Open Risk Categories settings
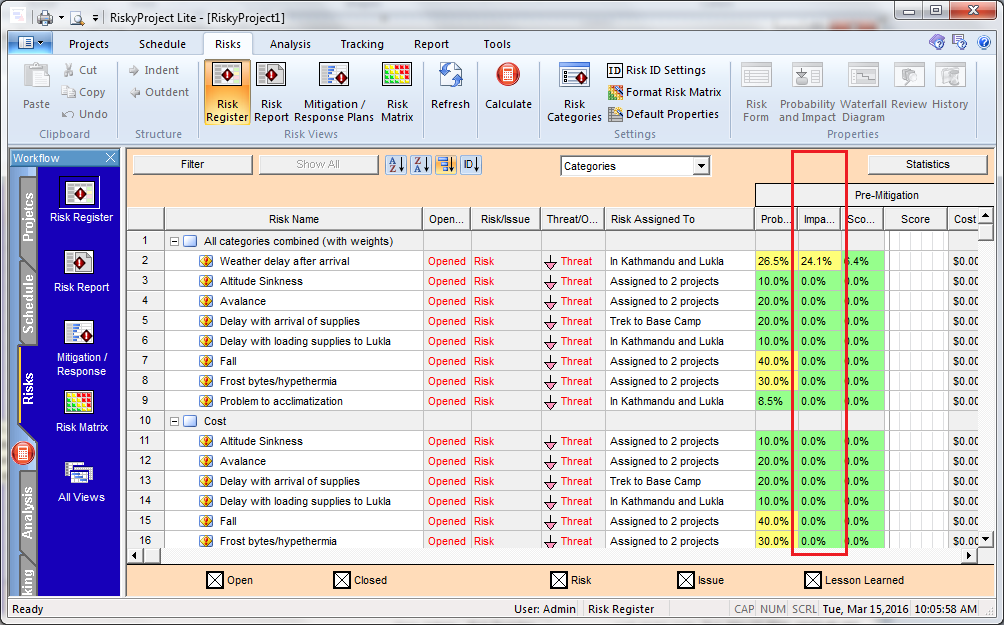The image size is (1006, 625). pyautogui.click(x=574, y=92)
